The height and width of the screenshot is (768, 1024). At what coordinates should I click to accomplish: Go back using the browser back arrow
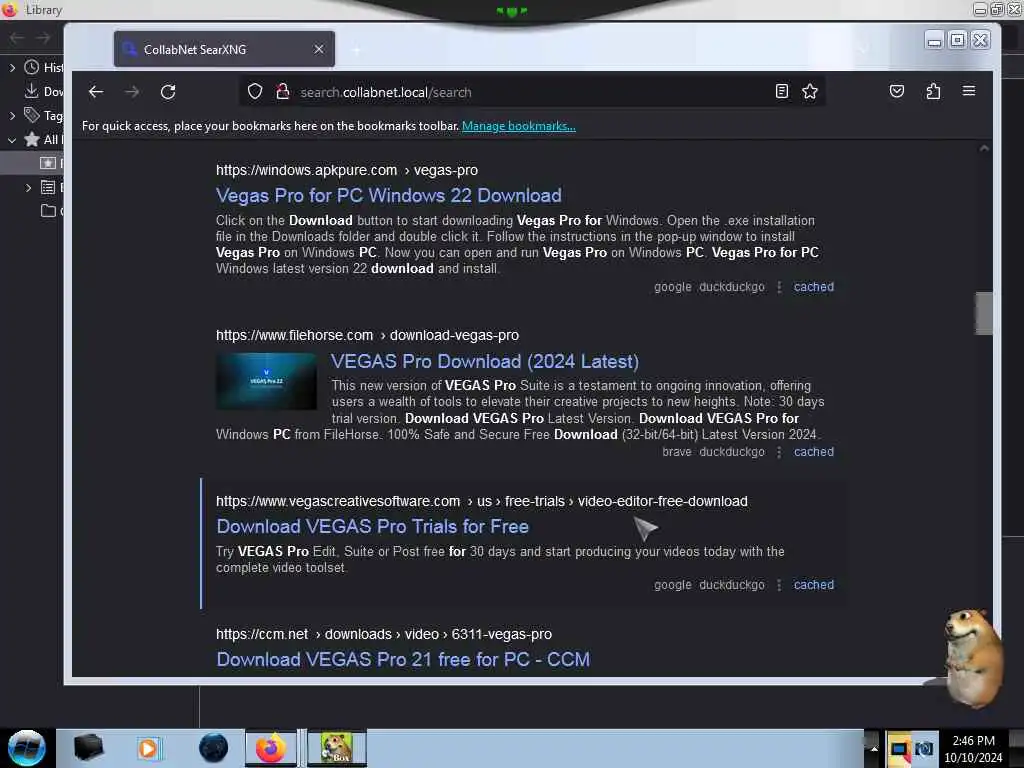pos(96,92)
